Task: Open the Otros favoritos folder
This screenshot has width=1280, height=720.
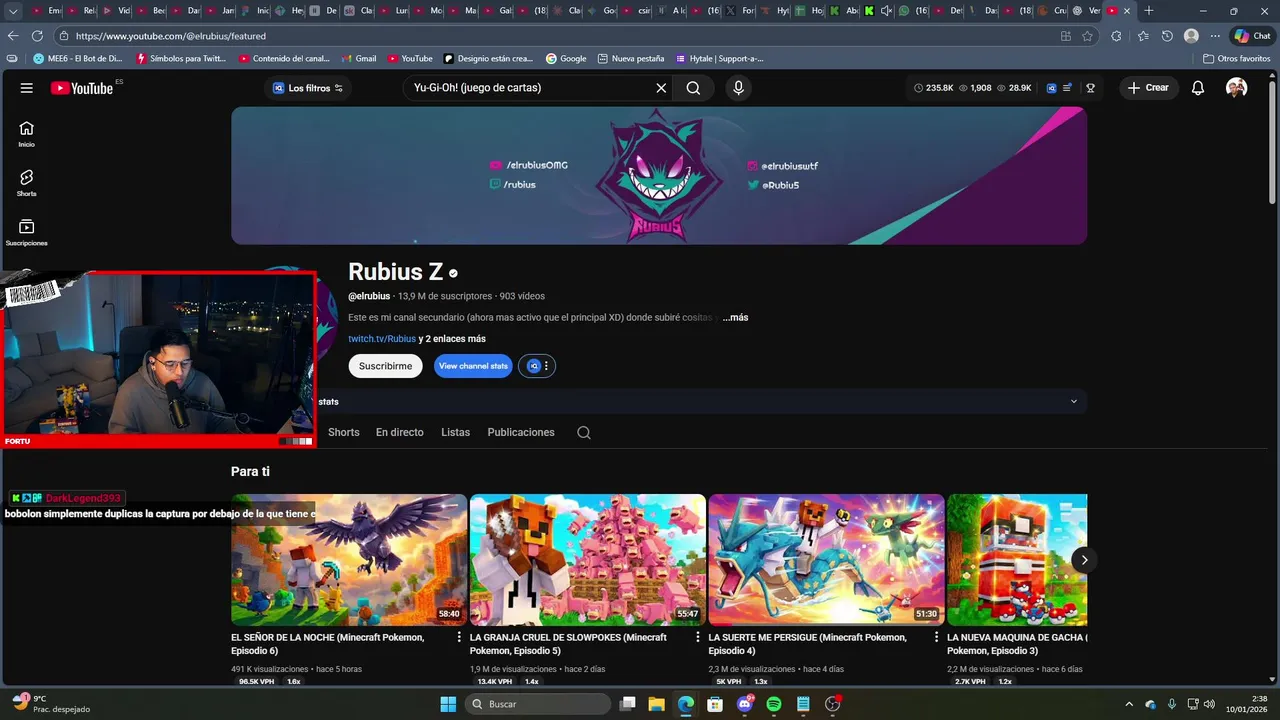Action: [1236, 59]
